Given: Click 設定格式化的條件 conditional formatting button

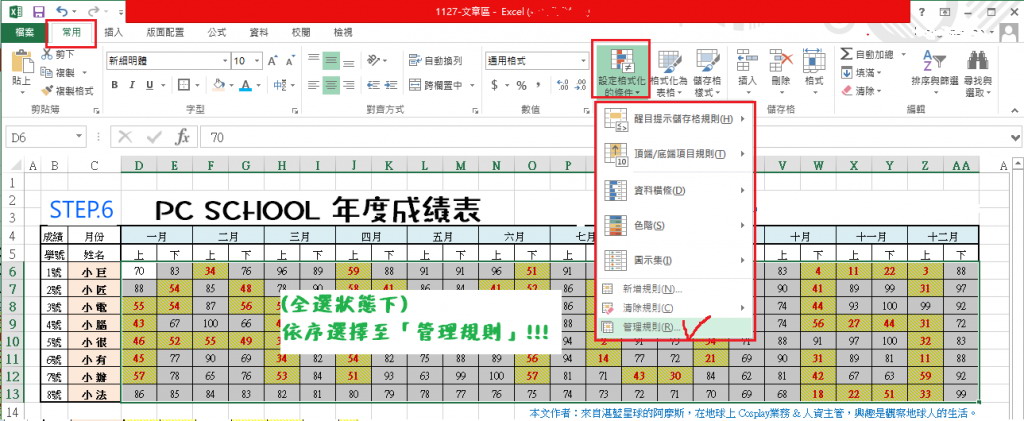Looking at the screenshot, I should [x=620, y=69].
